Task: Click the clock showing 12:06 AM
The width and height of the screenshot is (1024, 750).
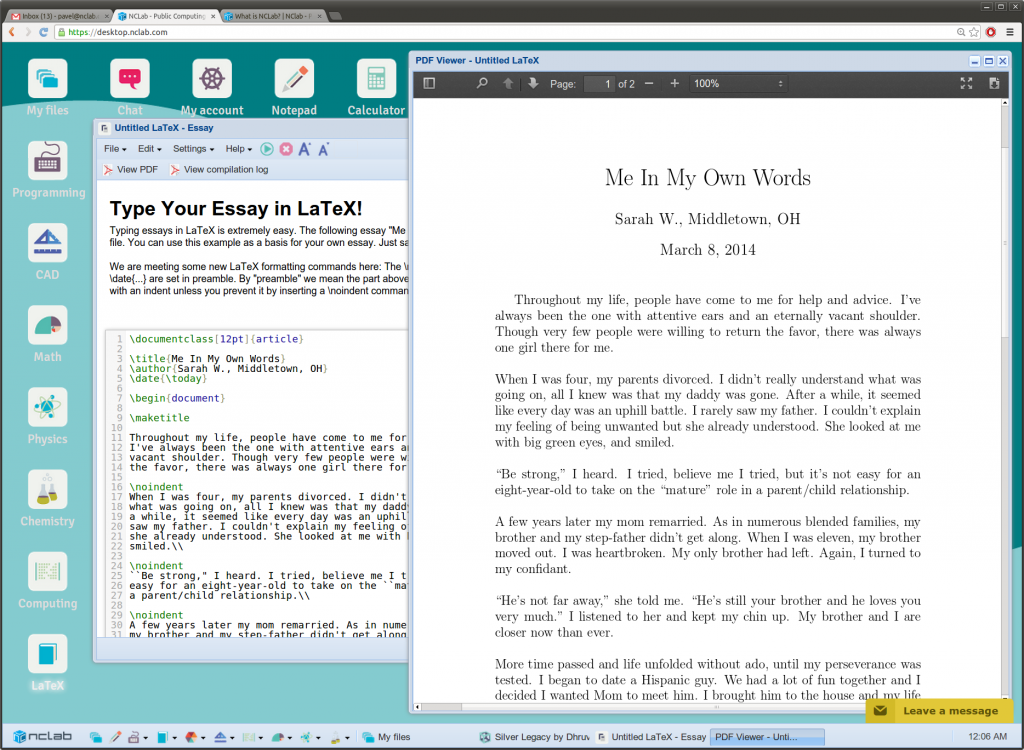Action: tap(987, 737)
